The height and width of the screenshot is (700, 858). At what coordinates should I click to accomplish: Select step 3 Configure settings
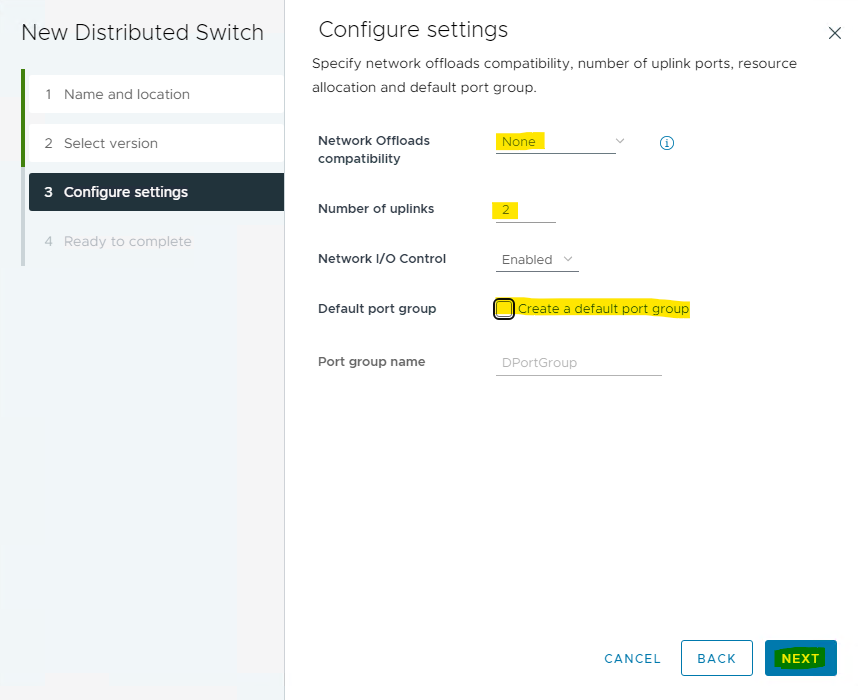[126, 192]
